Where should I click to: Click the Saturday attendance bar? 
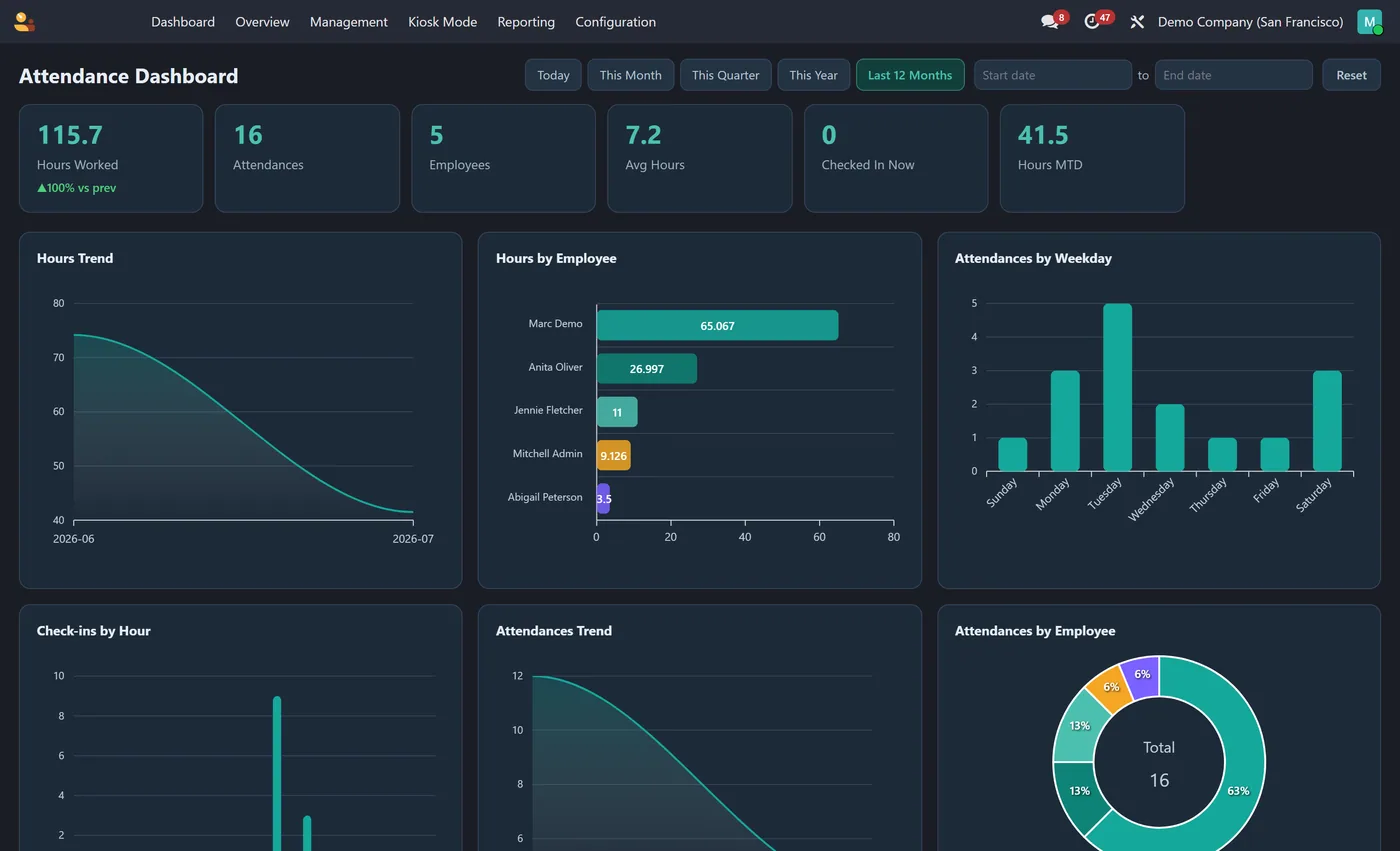pyautogui.click(x=1327, y=421)
